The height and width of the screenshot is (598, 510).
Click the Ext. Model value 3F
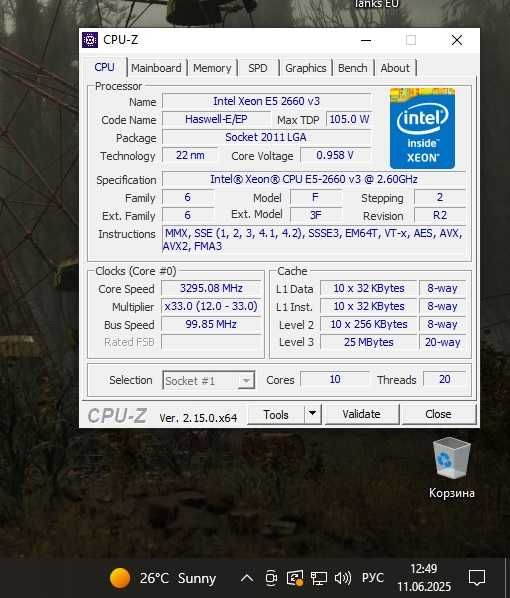pyautogui.click(x=316, y=215)
